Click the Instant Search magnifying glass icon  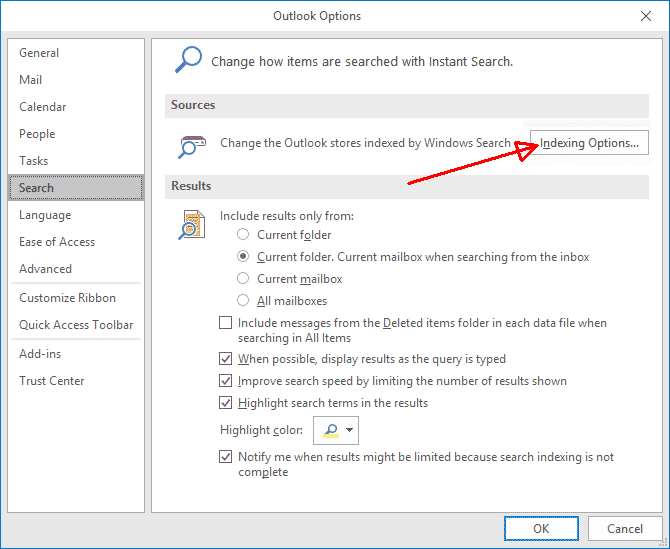click(x=188, y=59)
